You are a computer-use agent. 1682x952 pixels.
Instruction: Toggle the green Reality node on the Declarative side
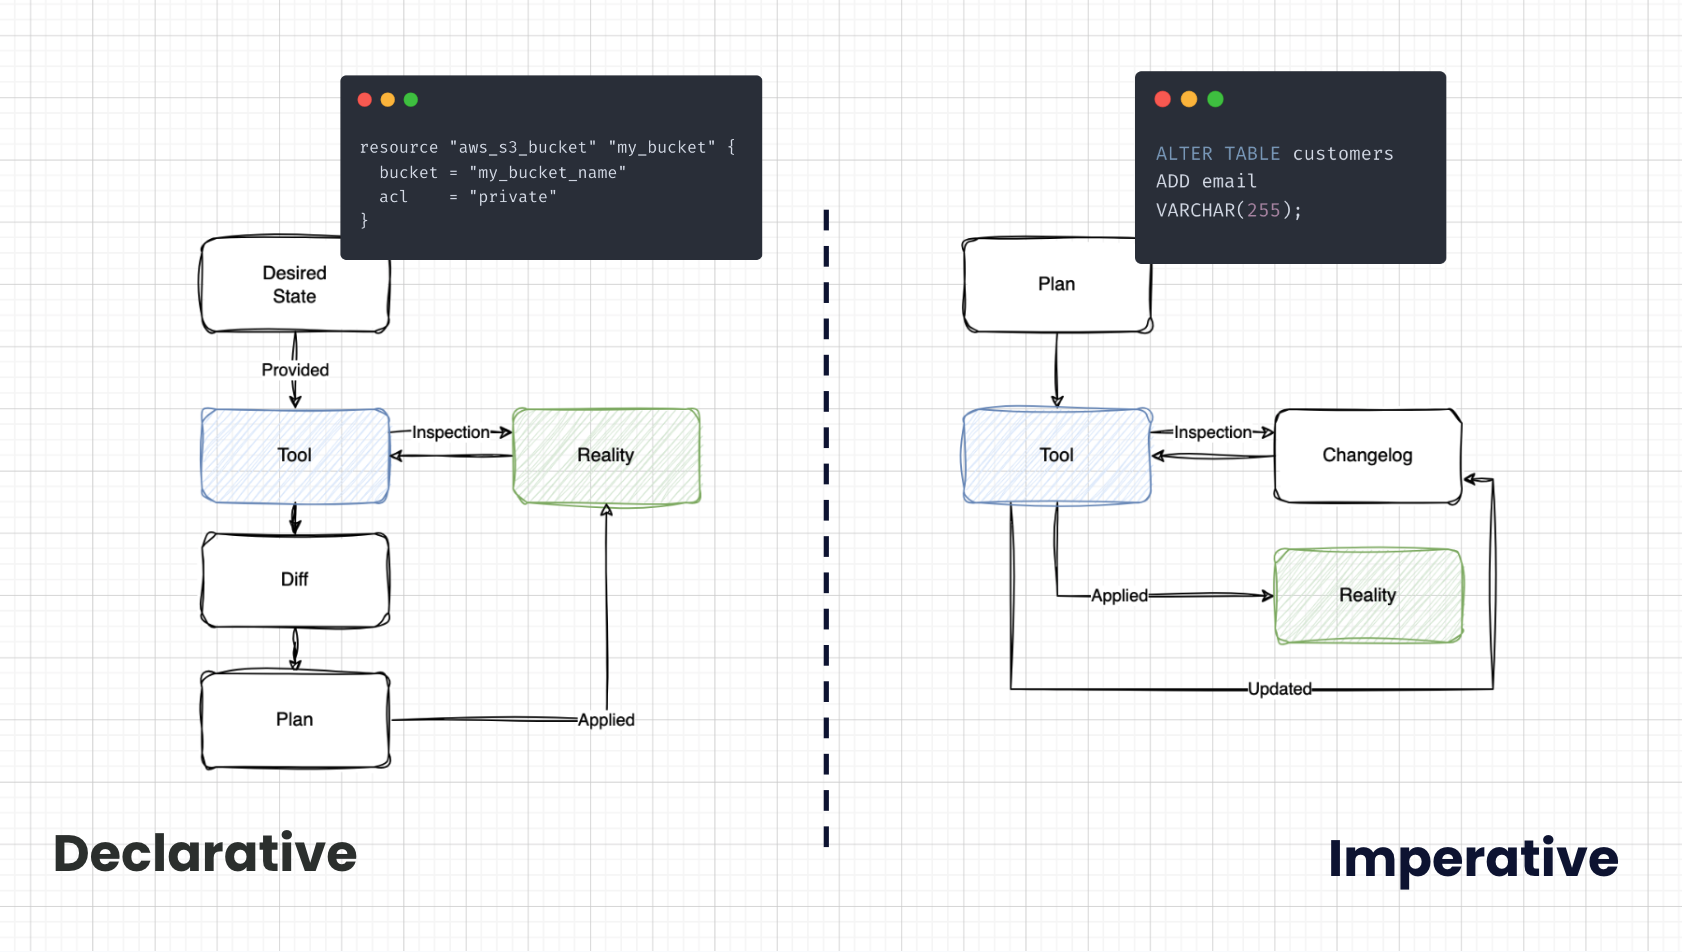[x=605, y=455]
